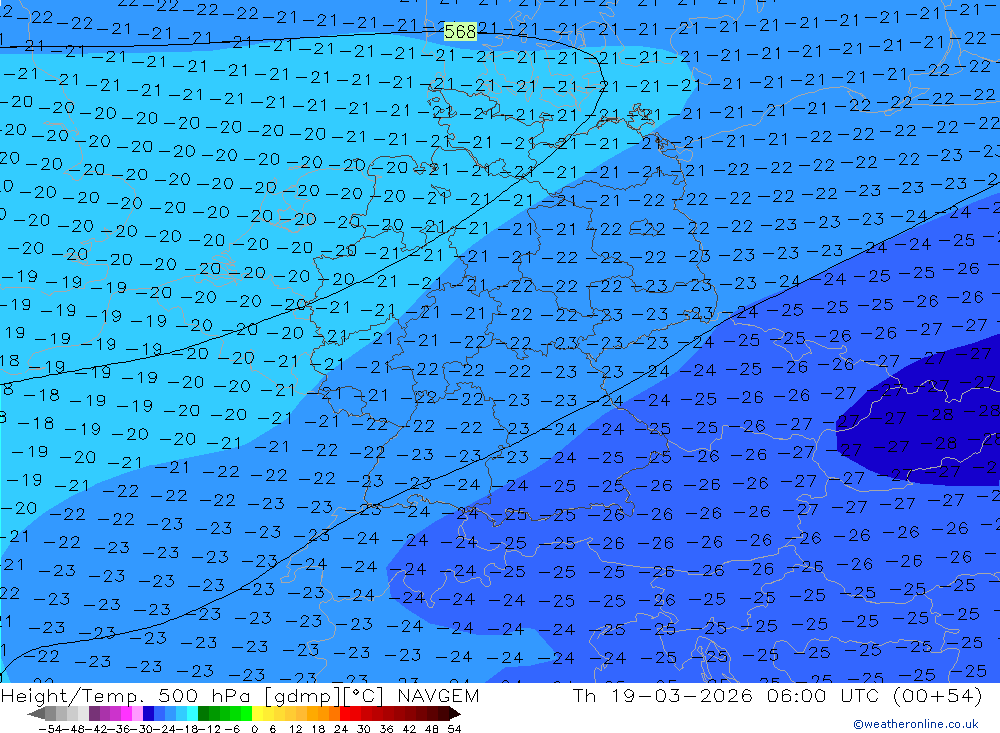Click the dark maroon right arrow end of the scale
1000x733 pixels.
tap(455, 713)
